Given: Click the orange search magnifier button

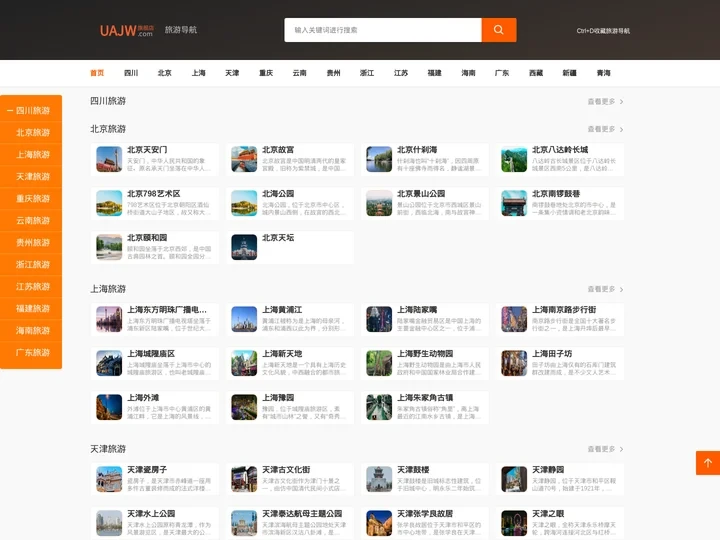Looking at the screenshot, I should 499,30.
